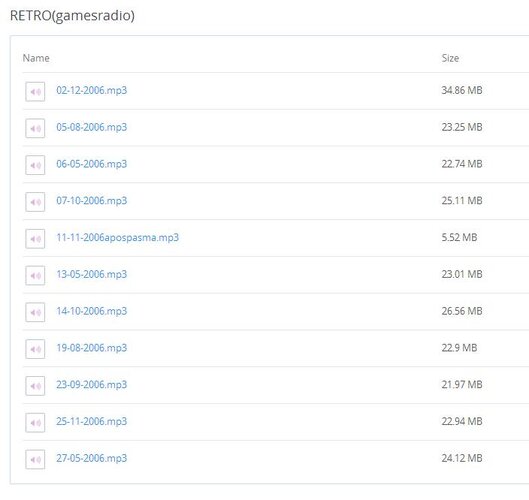This screenshot has height=500, width=529.
Task: Click the speaker icon for 11-11-2006apospasma.mp3
Action: [x=35, y=239]
